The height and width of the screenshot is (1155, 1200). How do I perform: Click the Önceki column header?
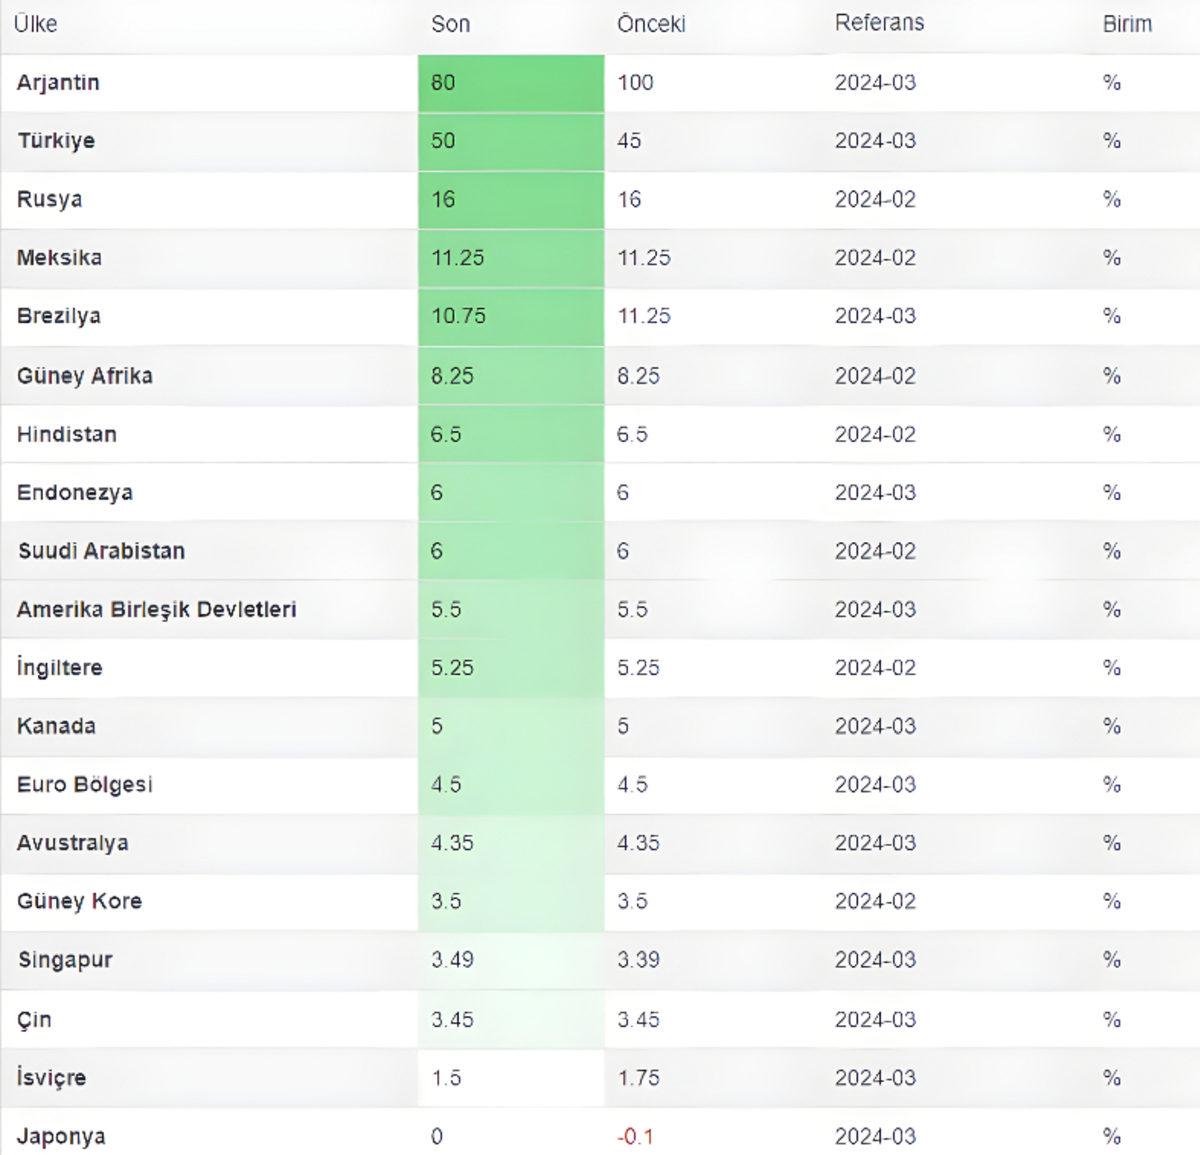[x=651, y=24]
